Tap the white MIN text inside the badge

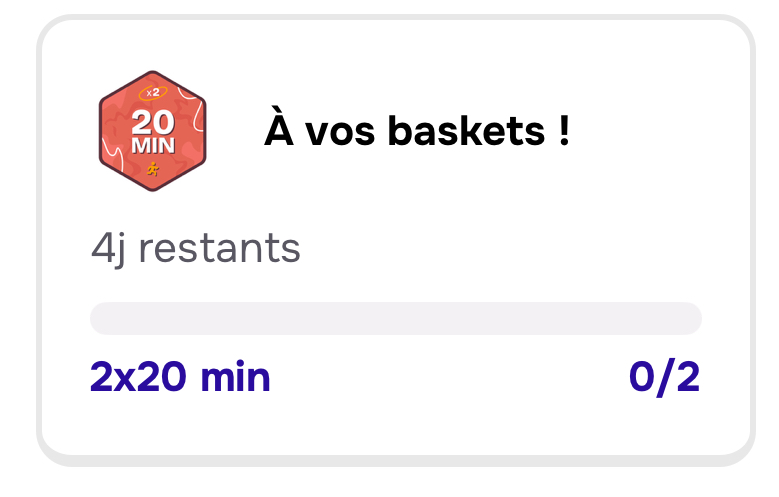(152, 146)
